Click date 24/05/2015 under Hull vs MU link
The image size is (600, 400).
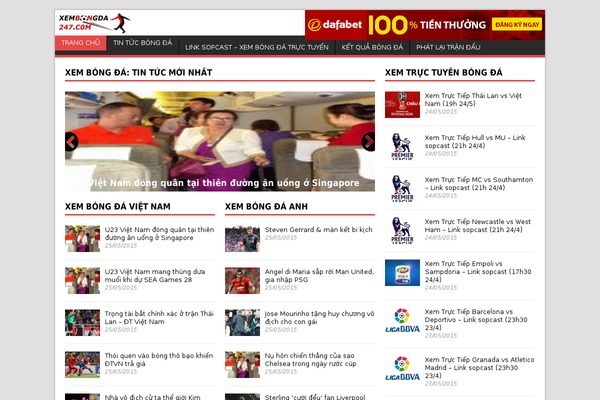click(x=441, y=153)
